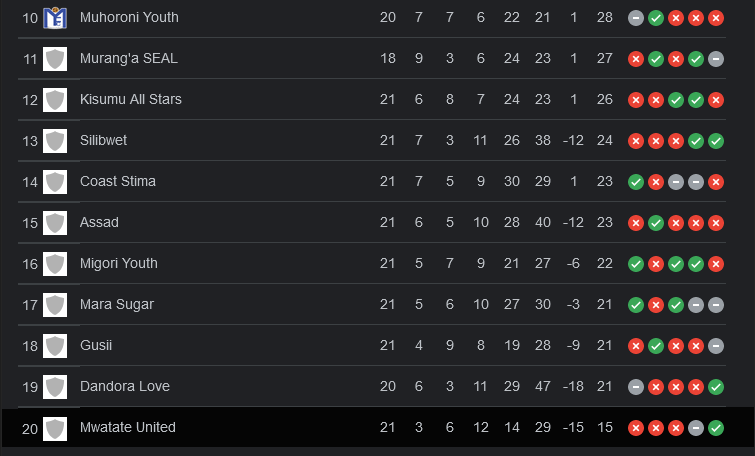Click the Gusii team name

point(96,345)
